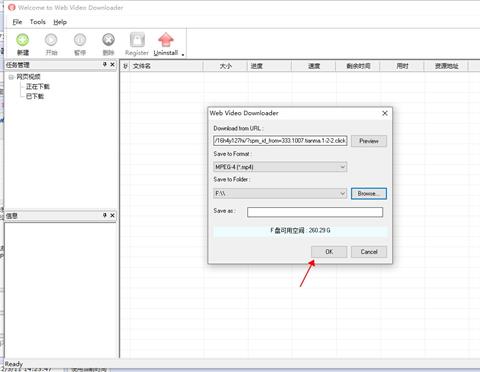Click the first narrow column header icon
The image size is (480, 372).
tap(125, 66)
